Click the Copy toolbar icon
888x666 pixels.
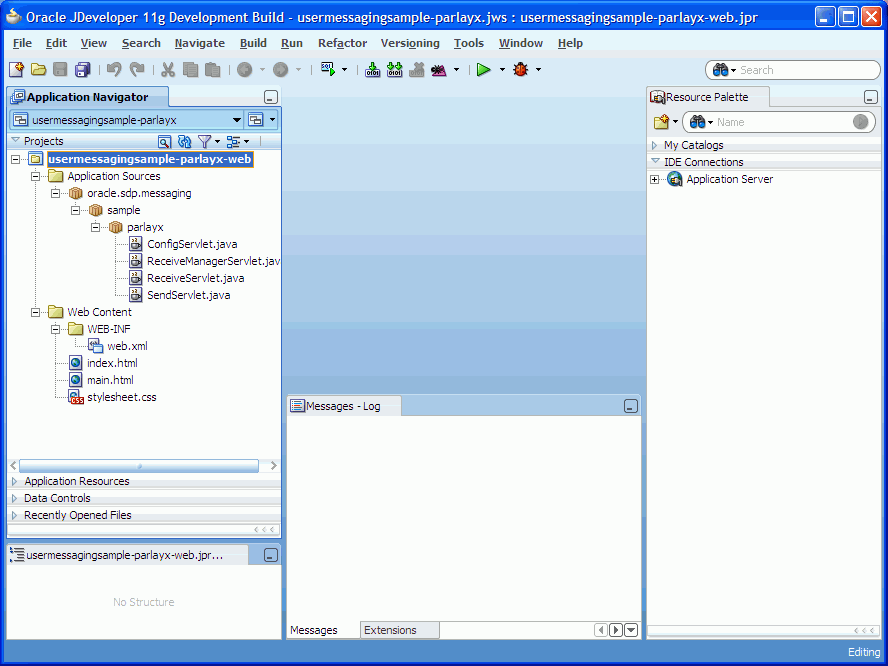[x=190, y=70]
